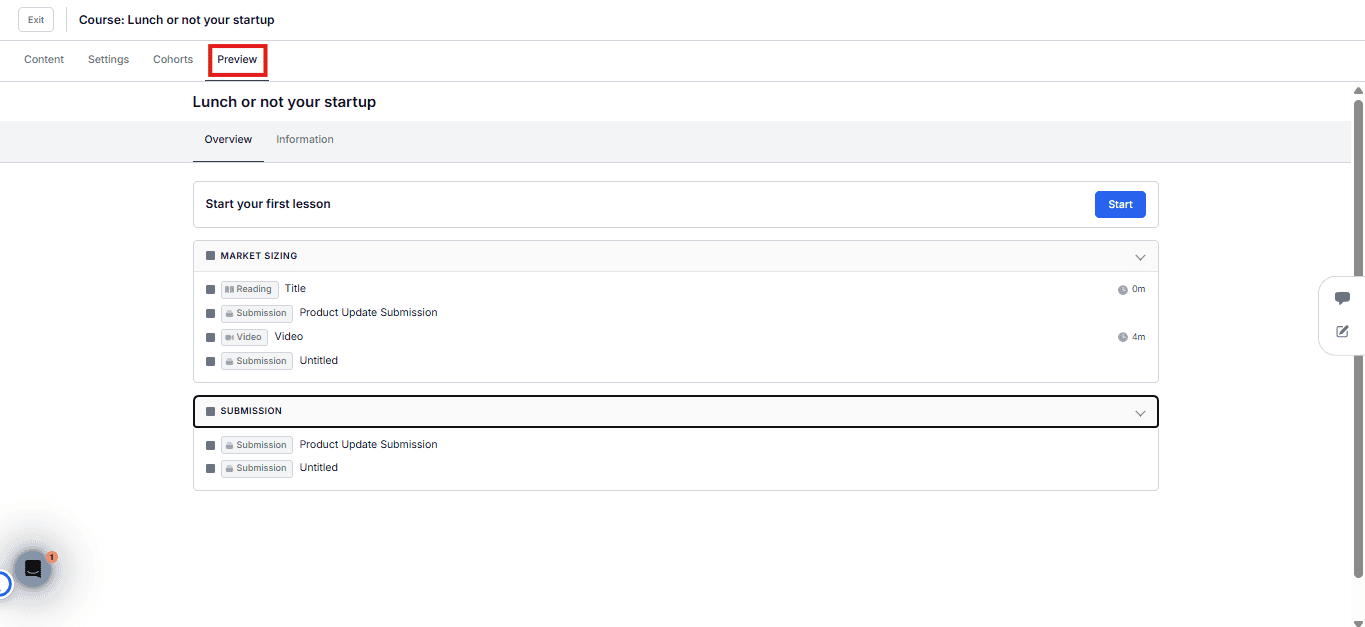This screenshot has height=627, width=1365.
Task: Toggle completion square of Product Update Submission in Submission section
Action: (x=210, y=445)
